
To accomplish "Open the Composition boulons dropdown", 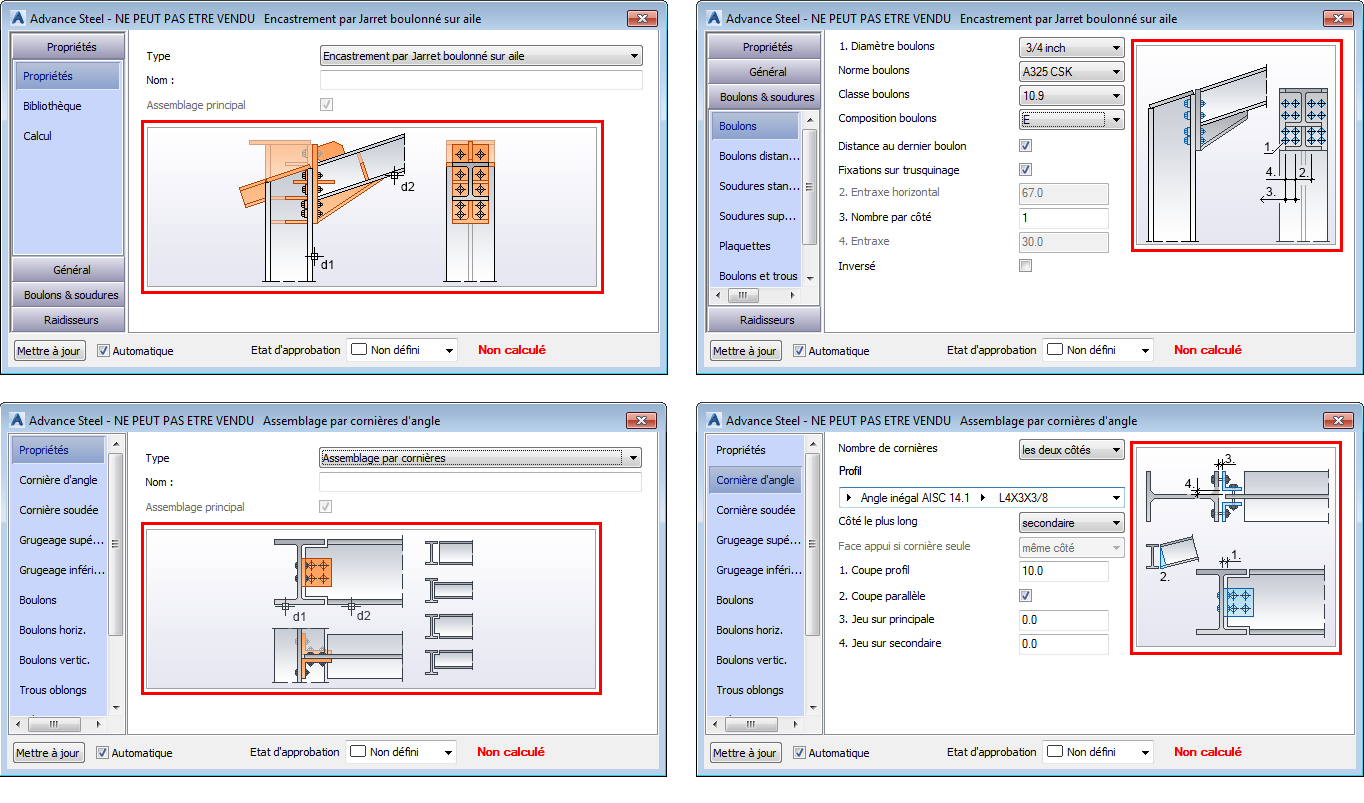I will coord(1071,119).
